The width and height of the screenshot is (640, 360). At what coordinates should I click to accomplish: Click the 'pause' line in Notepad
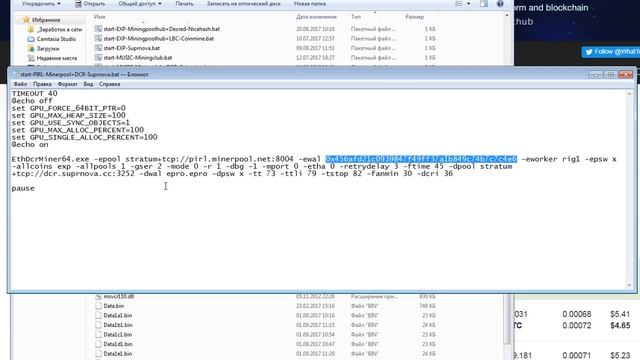[23, 188]
